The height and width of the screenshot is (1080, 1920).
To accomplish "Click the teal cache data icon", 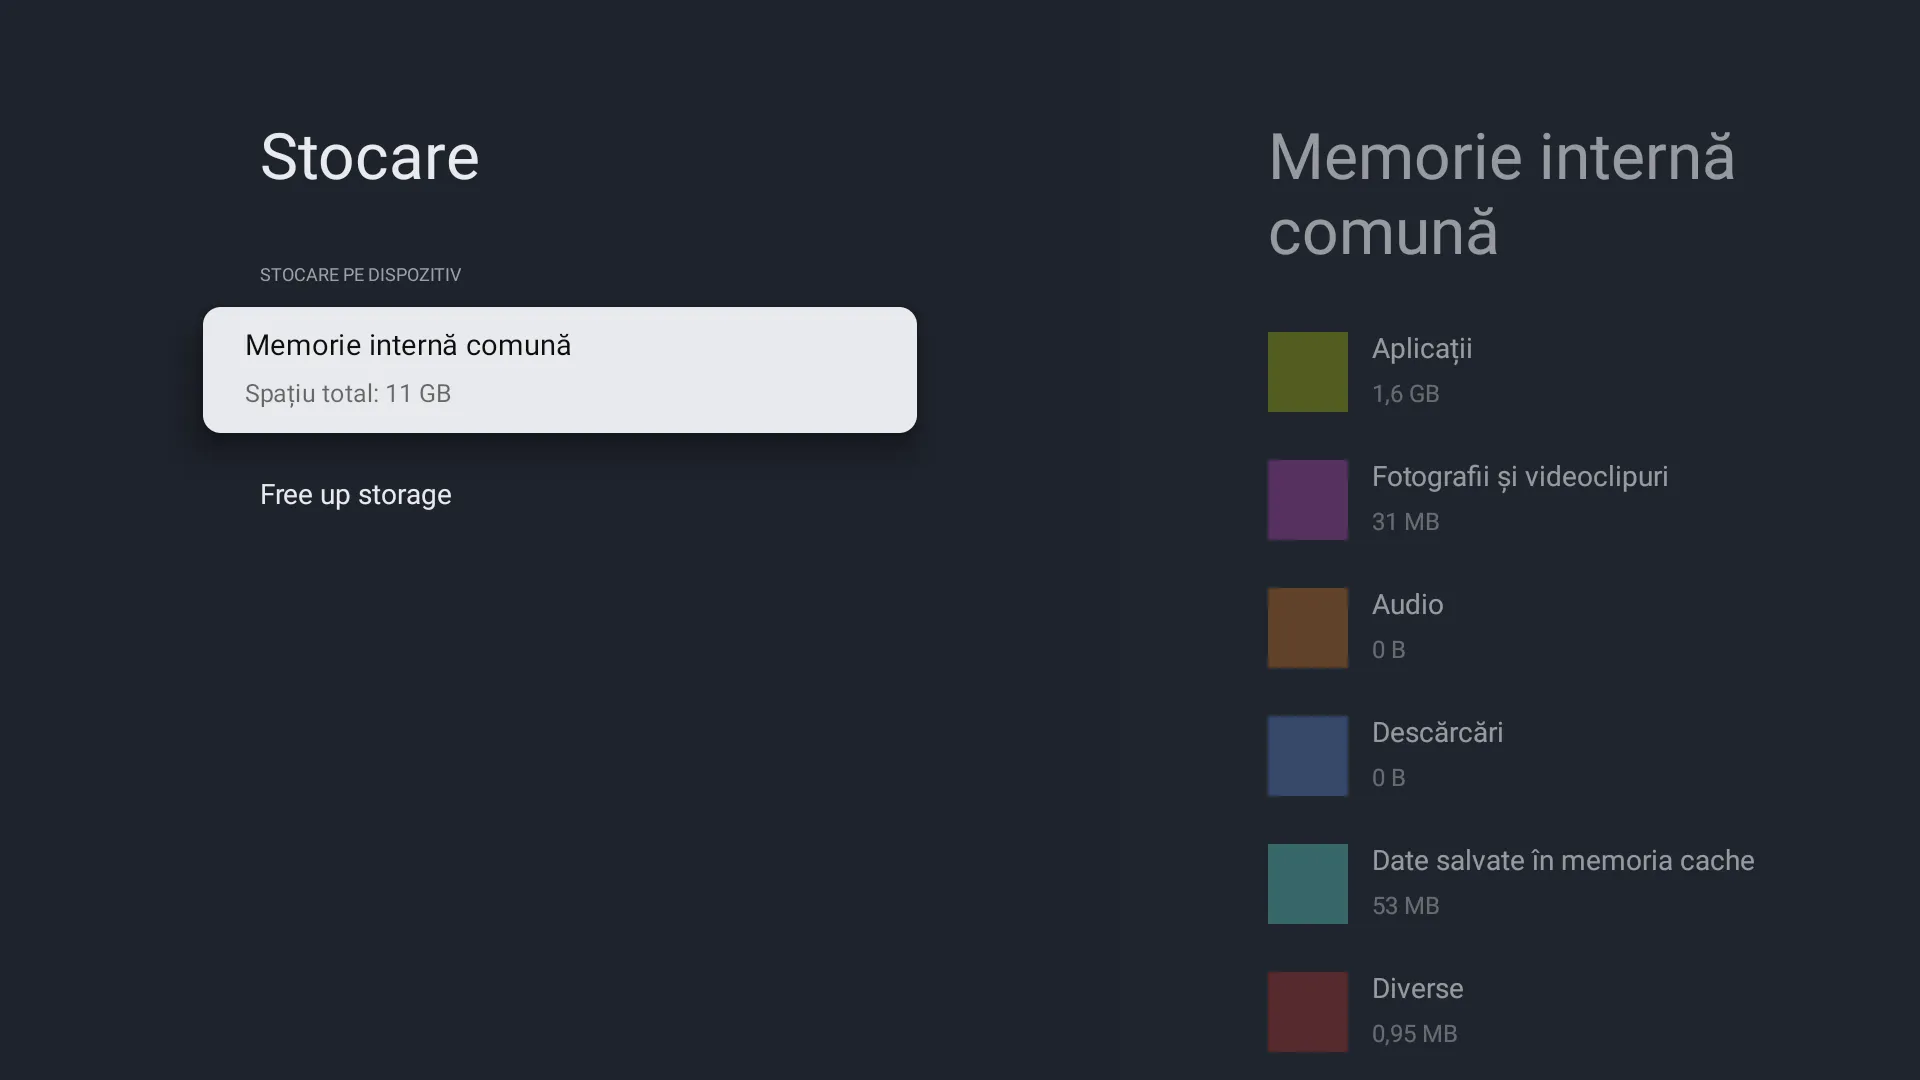I will point(1306,883).
